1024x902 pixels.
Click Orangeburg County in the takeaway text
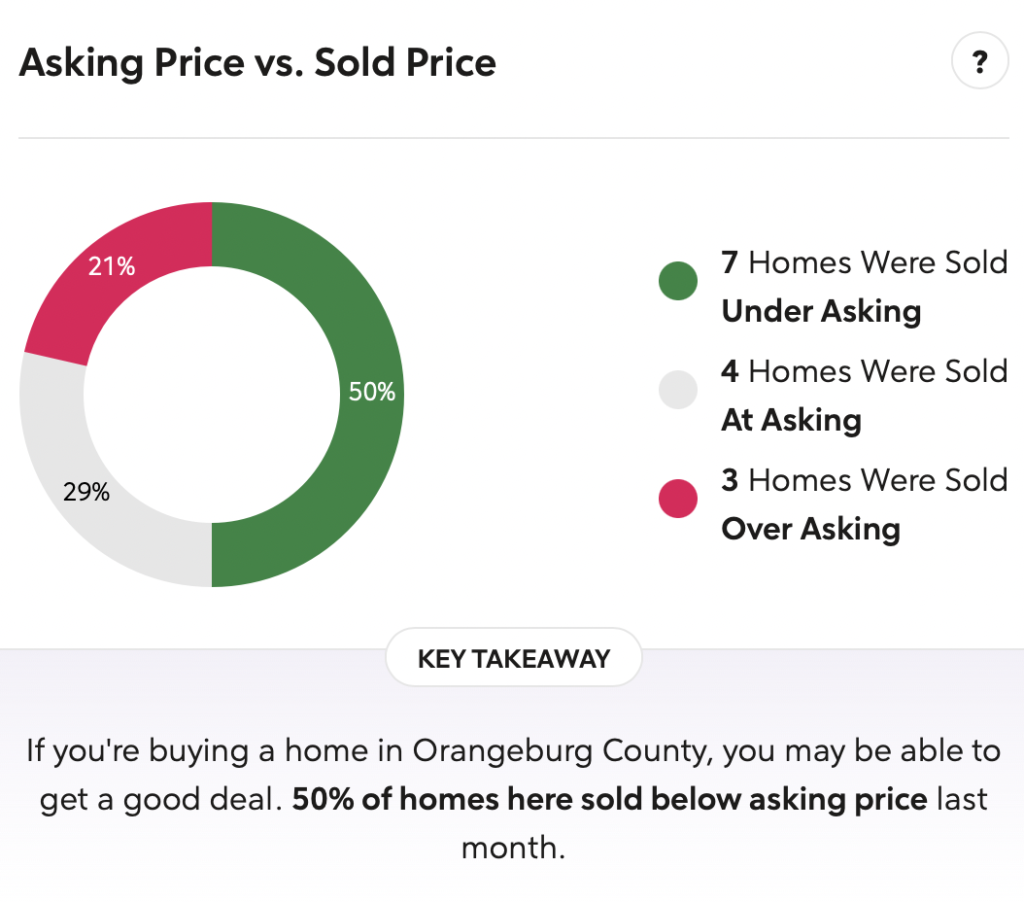[x=560, y=751]
